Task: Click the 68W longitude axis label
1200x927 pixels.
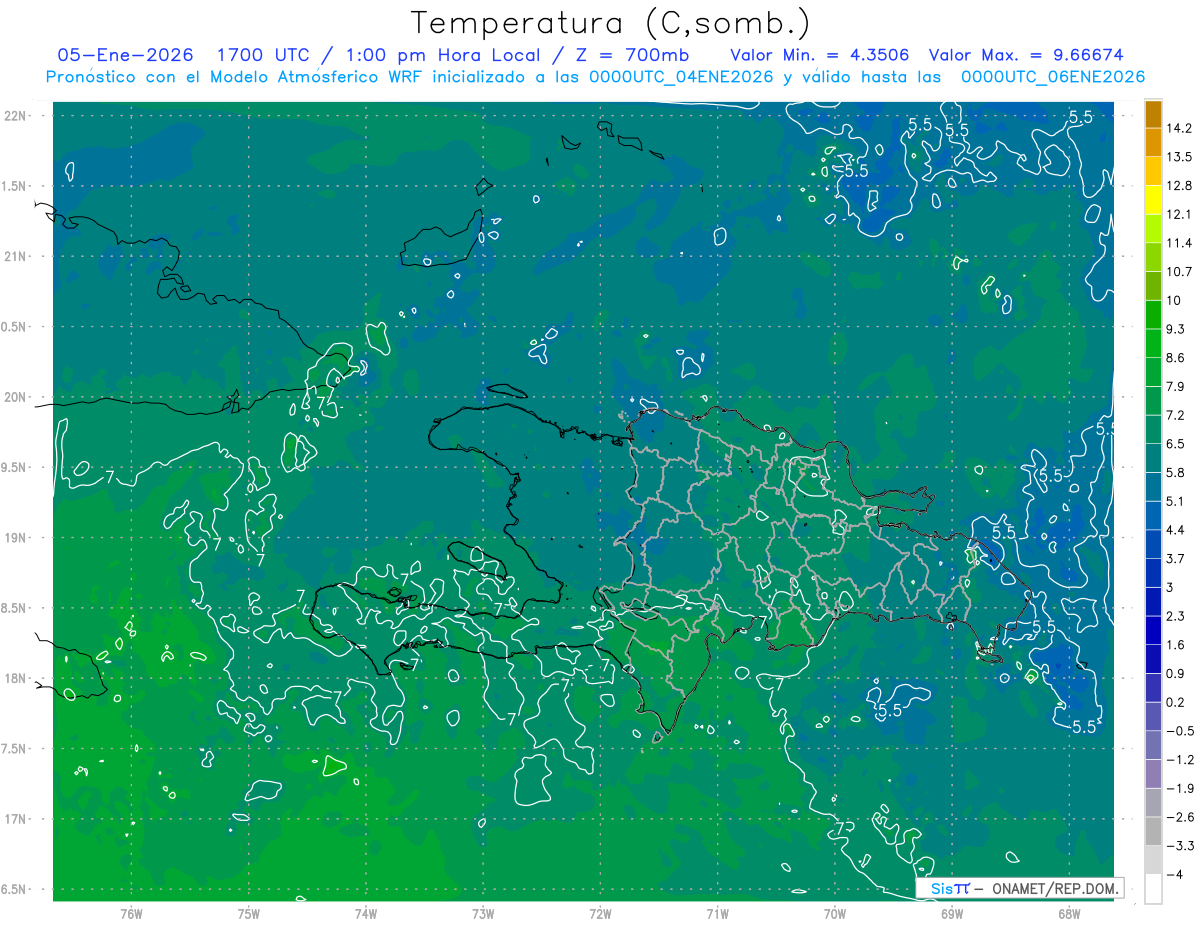Action: pyautogui.click(x=1069, y=915)
